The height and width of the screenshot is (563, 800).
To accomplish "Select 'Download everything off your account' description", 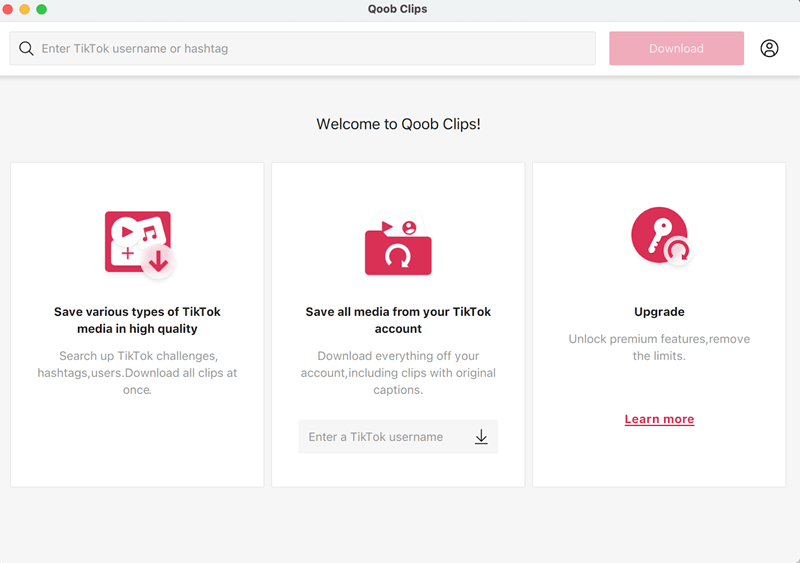I will click(398, 373).
